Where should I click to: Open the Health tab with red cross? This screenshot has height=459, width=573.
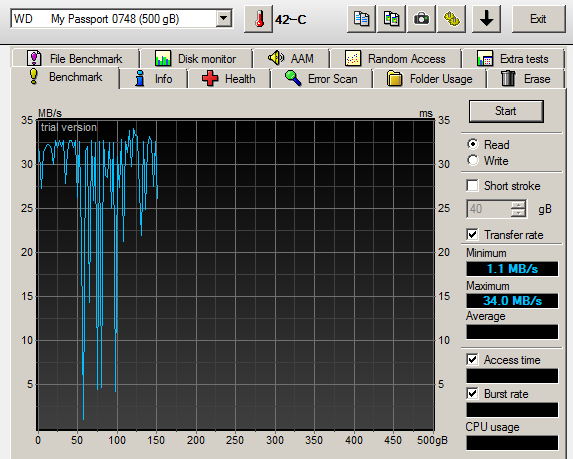point(229,79)
